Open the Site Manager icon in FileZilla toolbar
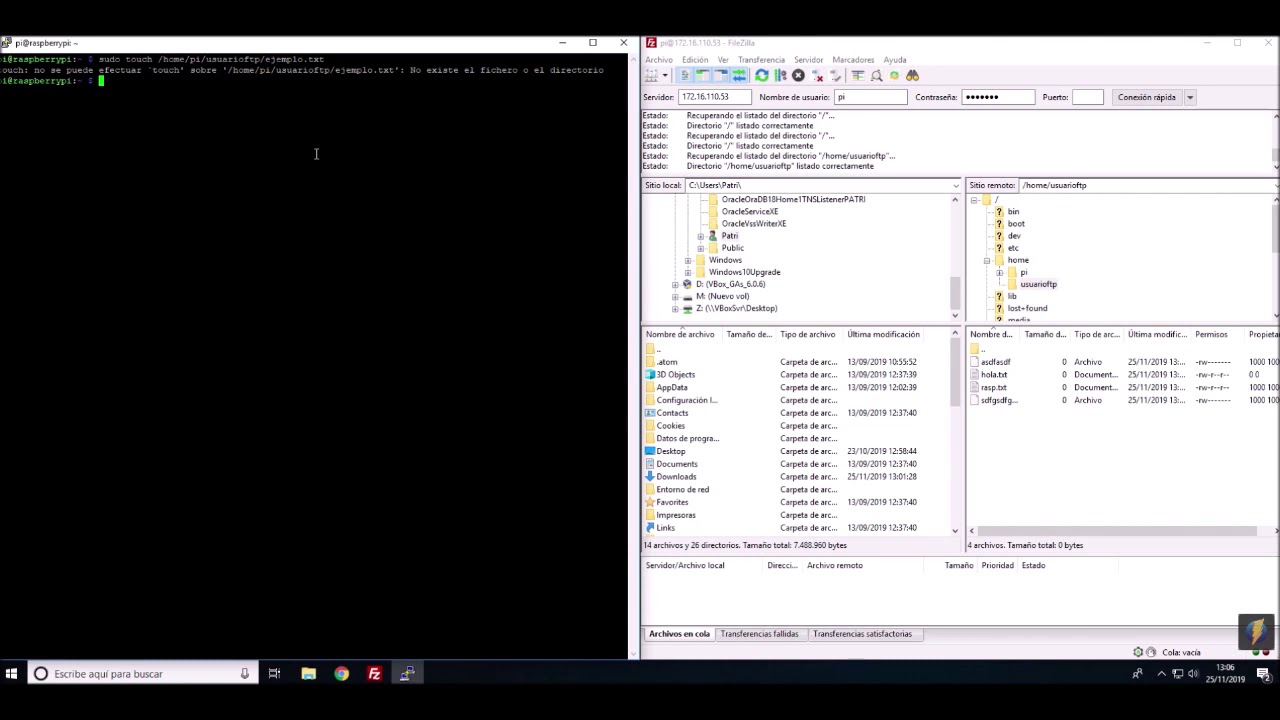Viewport: 1280px width, 720px height. point(651,75)
